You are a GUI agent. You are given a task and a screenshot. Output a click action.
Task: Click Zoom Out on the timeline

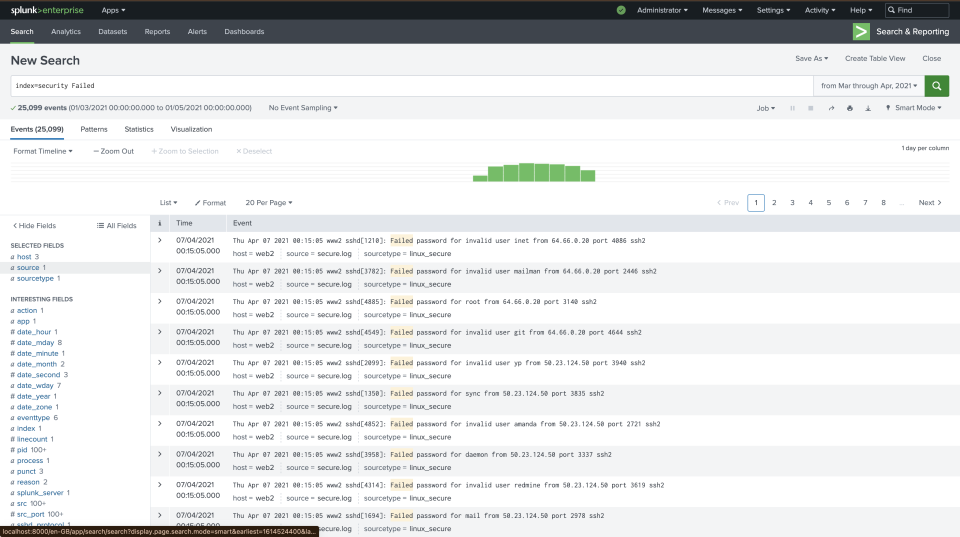click(113, 151)
